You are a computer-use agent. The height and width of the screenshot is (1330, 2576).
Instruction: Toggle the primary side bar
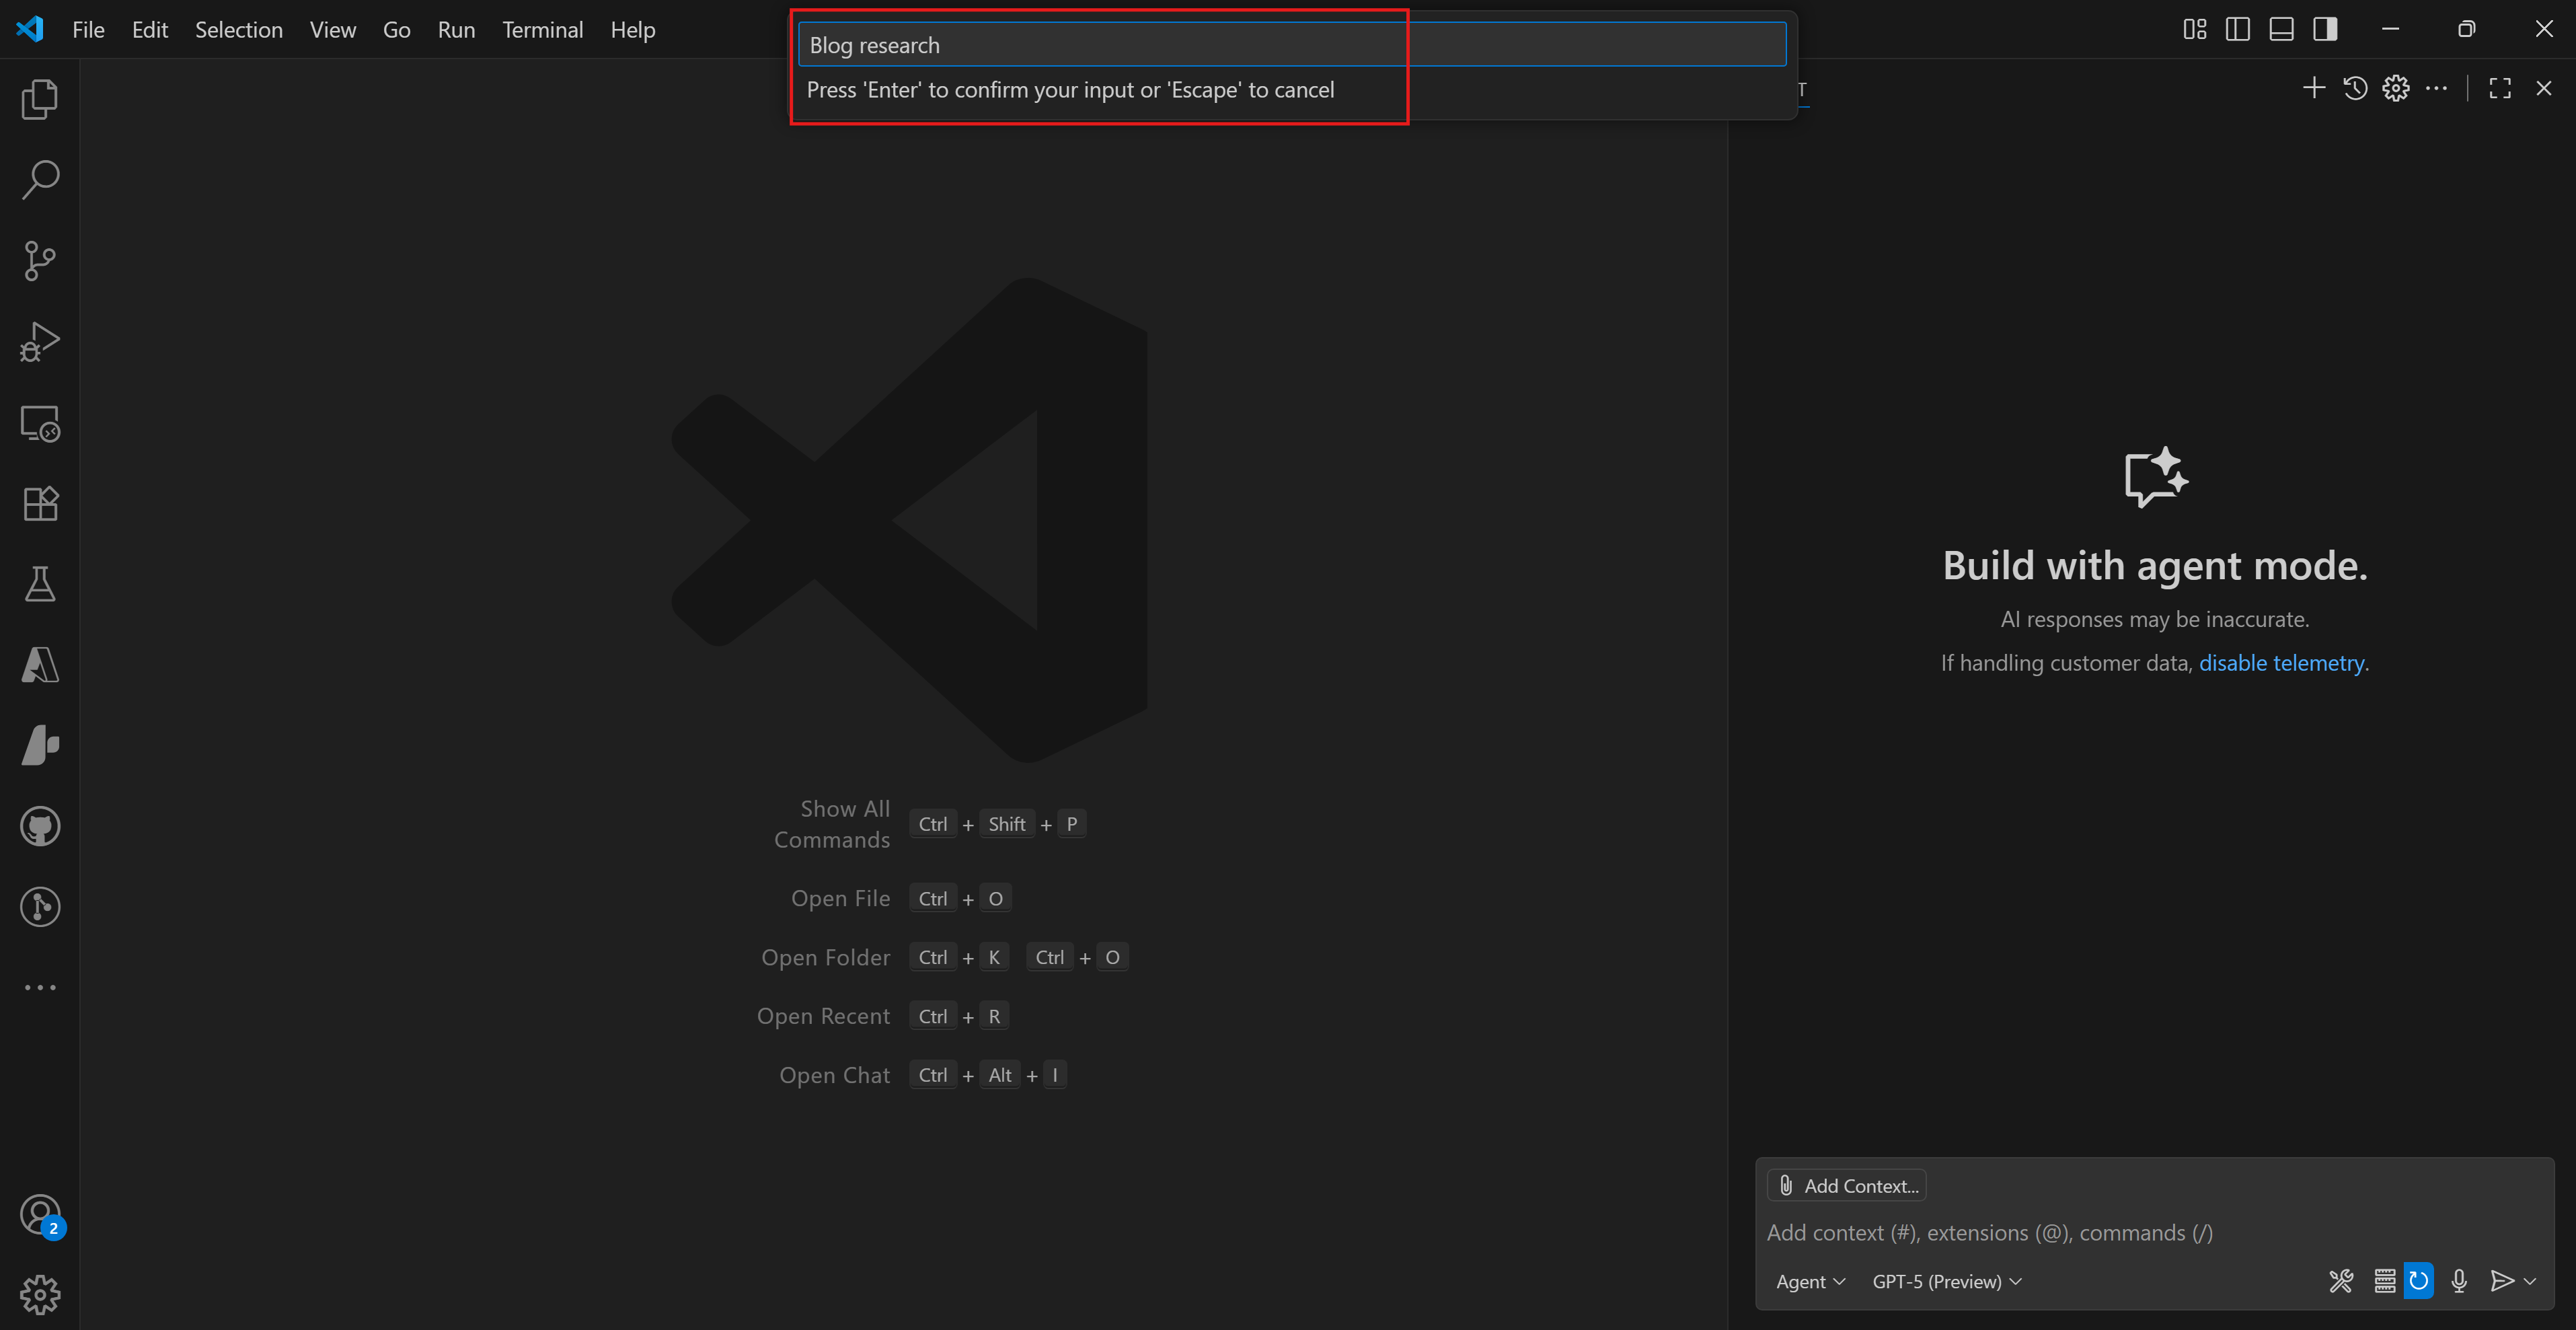click(2238, 29)
